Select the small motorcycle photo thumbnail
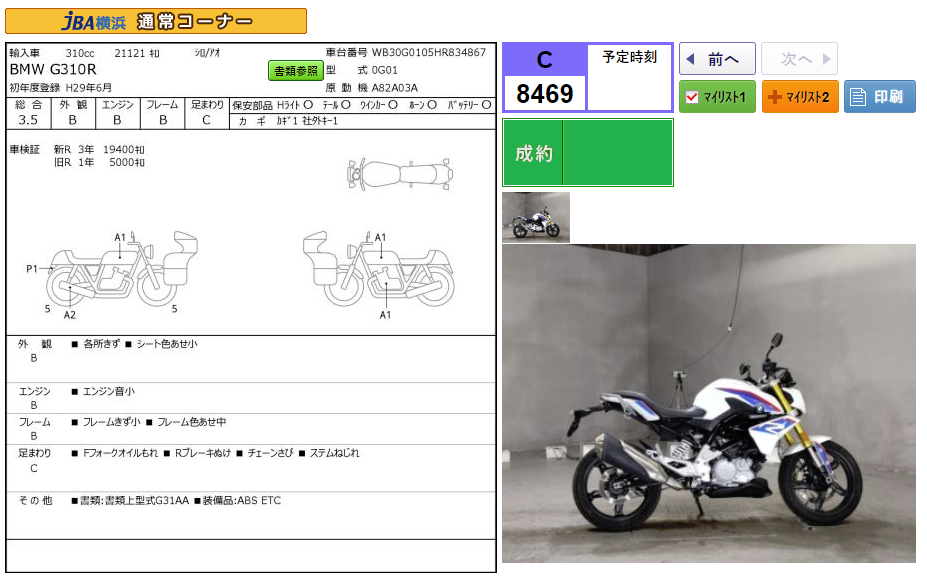This screenshot has height=579, width=927. (x=536, y=217)
